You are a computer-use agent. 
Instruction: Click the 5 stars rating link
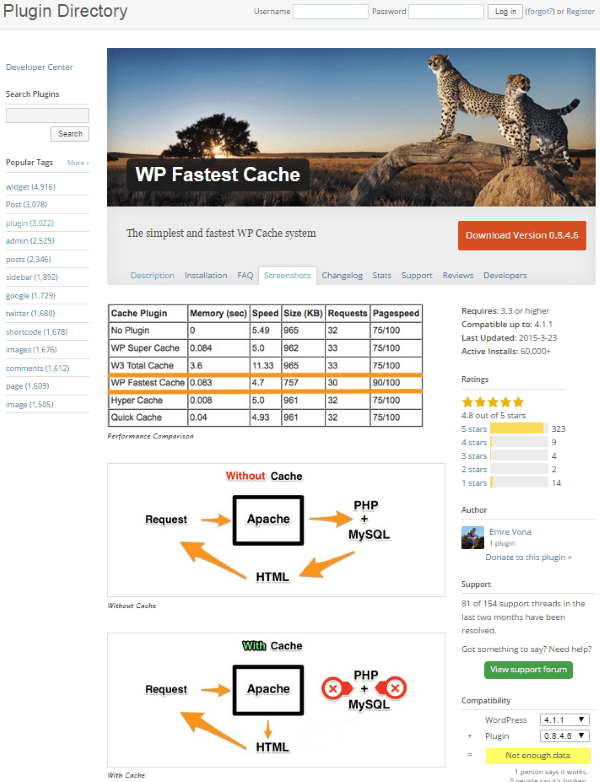pos(474,429)
